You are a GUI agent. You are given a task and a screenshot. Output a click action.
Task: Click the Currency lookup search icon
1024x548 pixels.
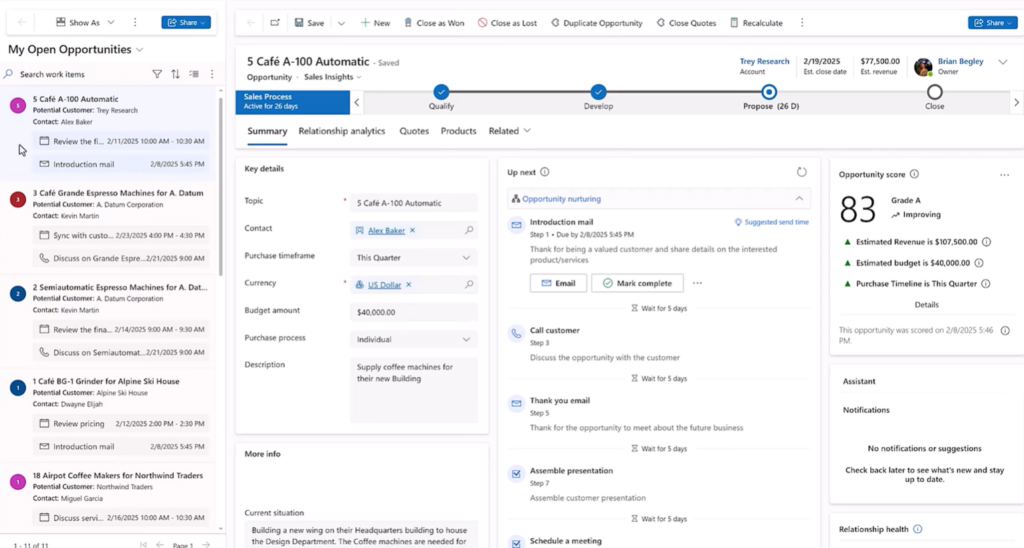coord(469,285)
